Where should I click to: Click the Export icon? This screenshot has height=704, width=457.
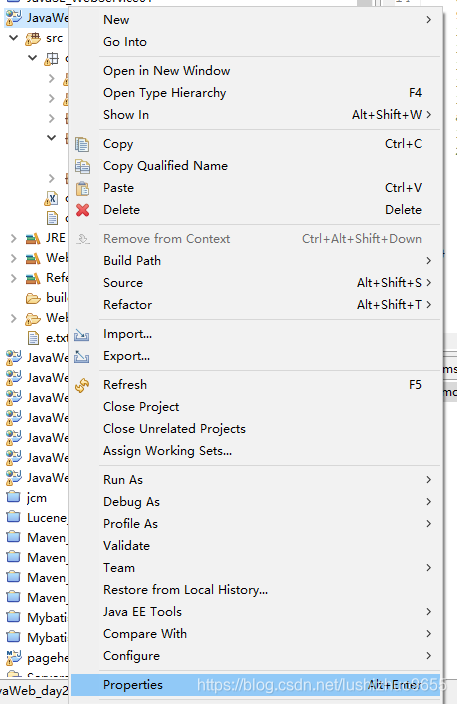(82, 356)
